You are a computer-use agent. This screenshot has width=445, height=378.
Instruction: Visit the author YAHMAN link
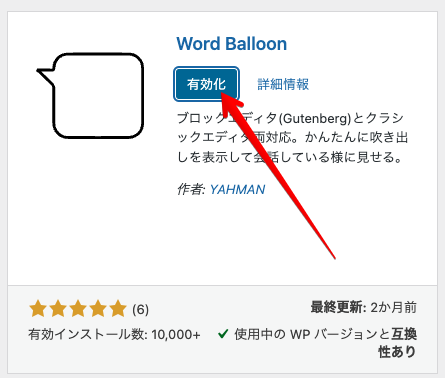(x=238, y=189)
